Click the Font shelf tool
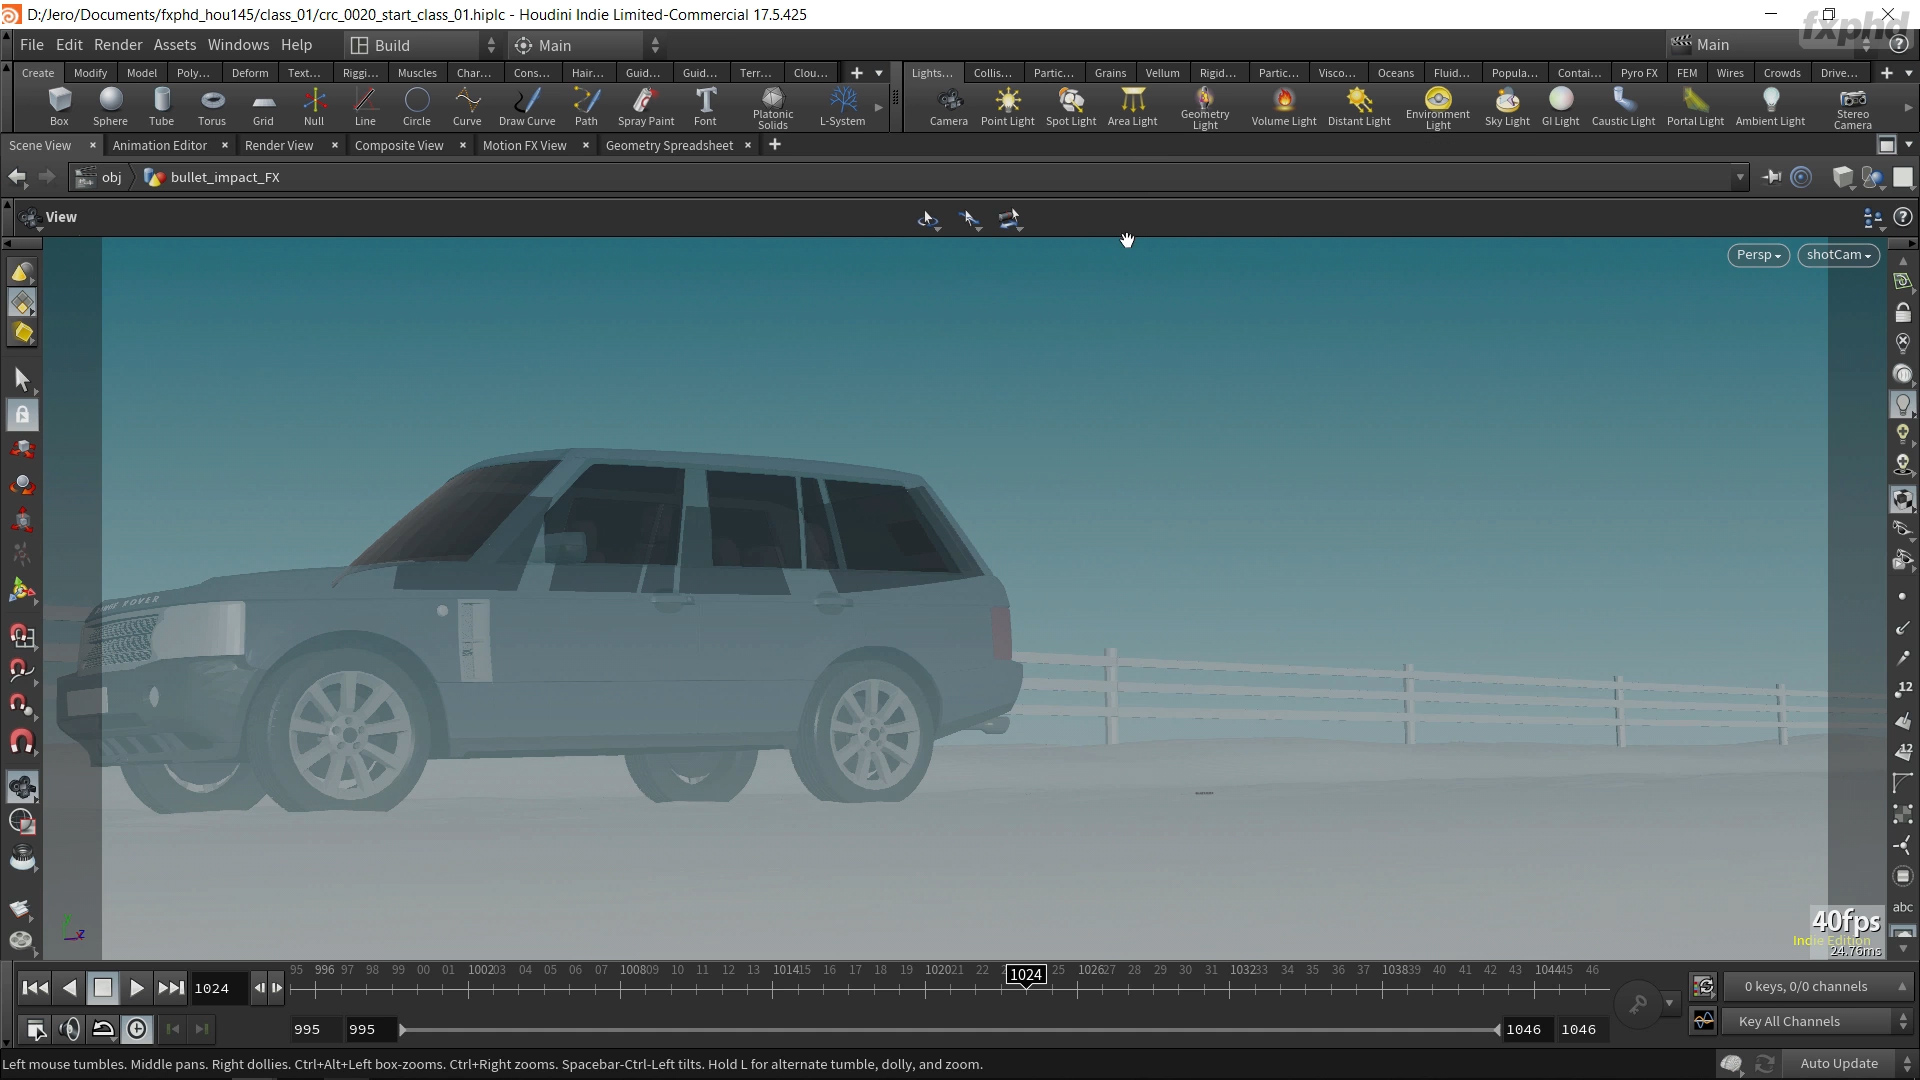Screen dimensions: 1920x1080 coord(705,106)
